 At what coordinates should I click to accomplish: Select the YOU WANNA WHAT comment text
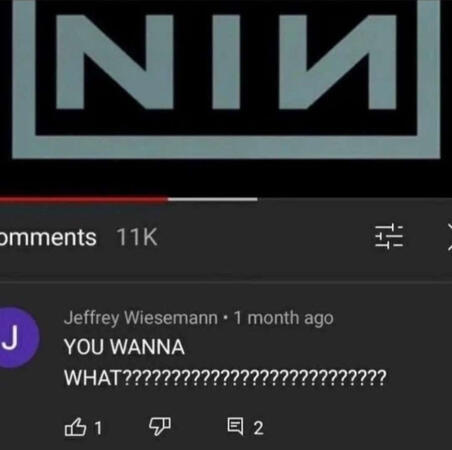point(225,362)
